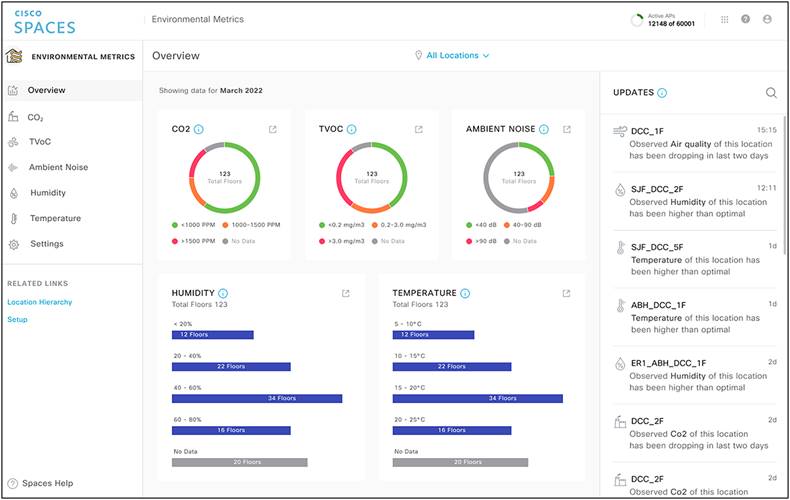Click the Environmental Metrics house icon

click(x=14, y=56)
